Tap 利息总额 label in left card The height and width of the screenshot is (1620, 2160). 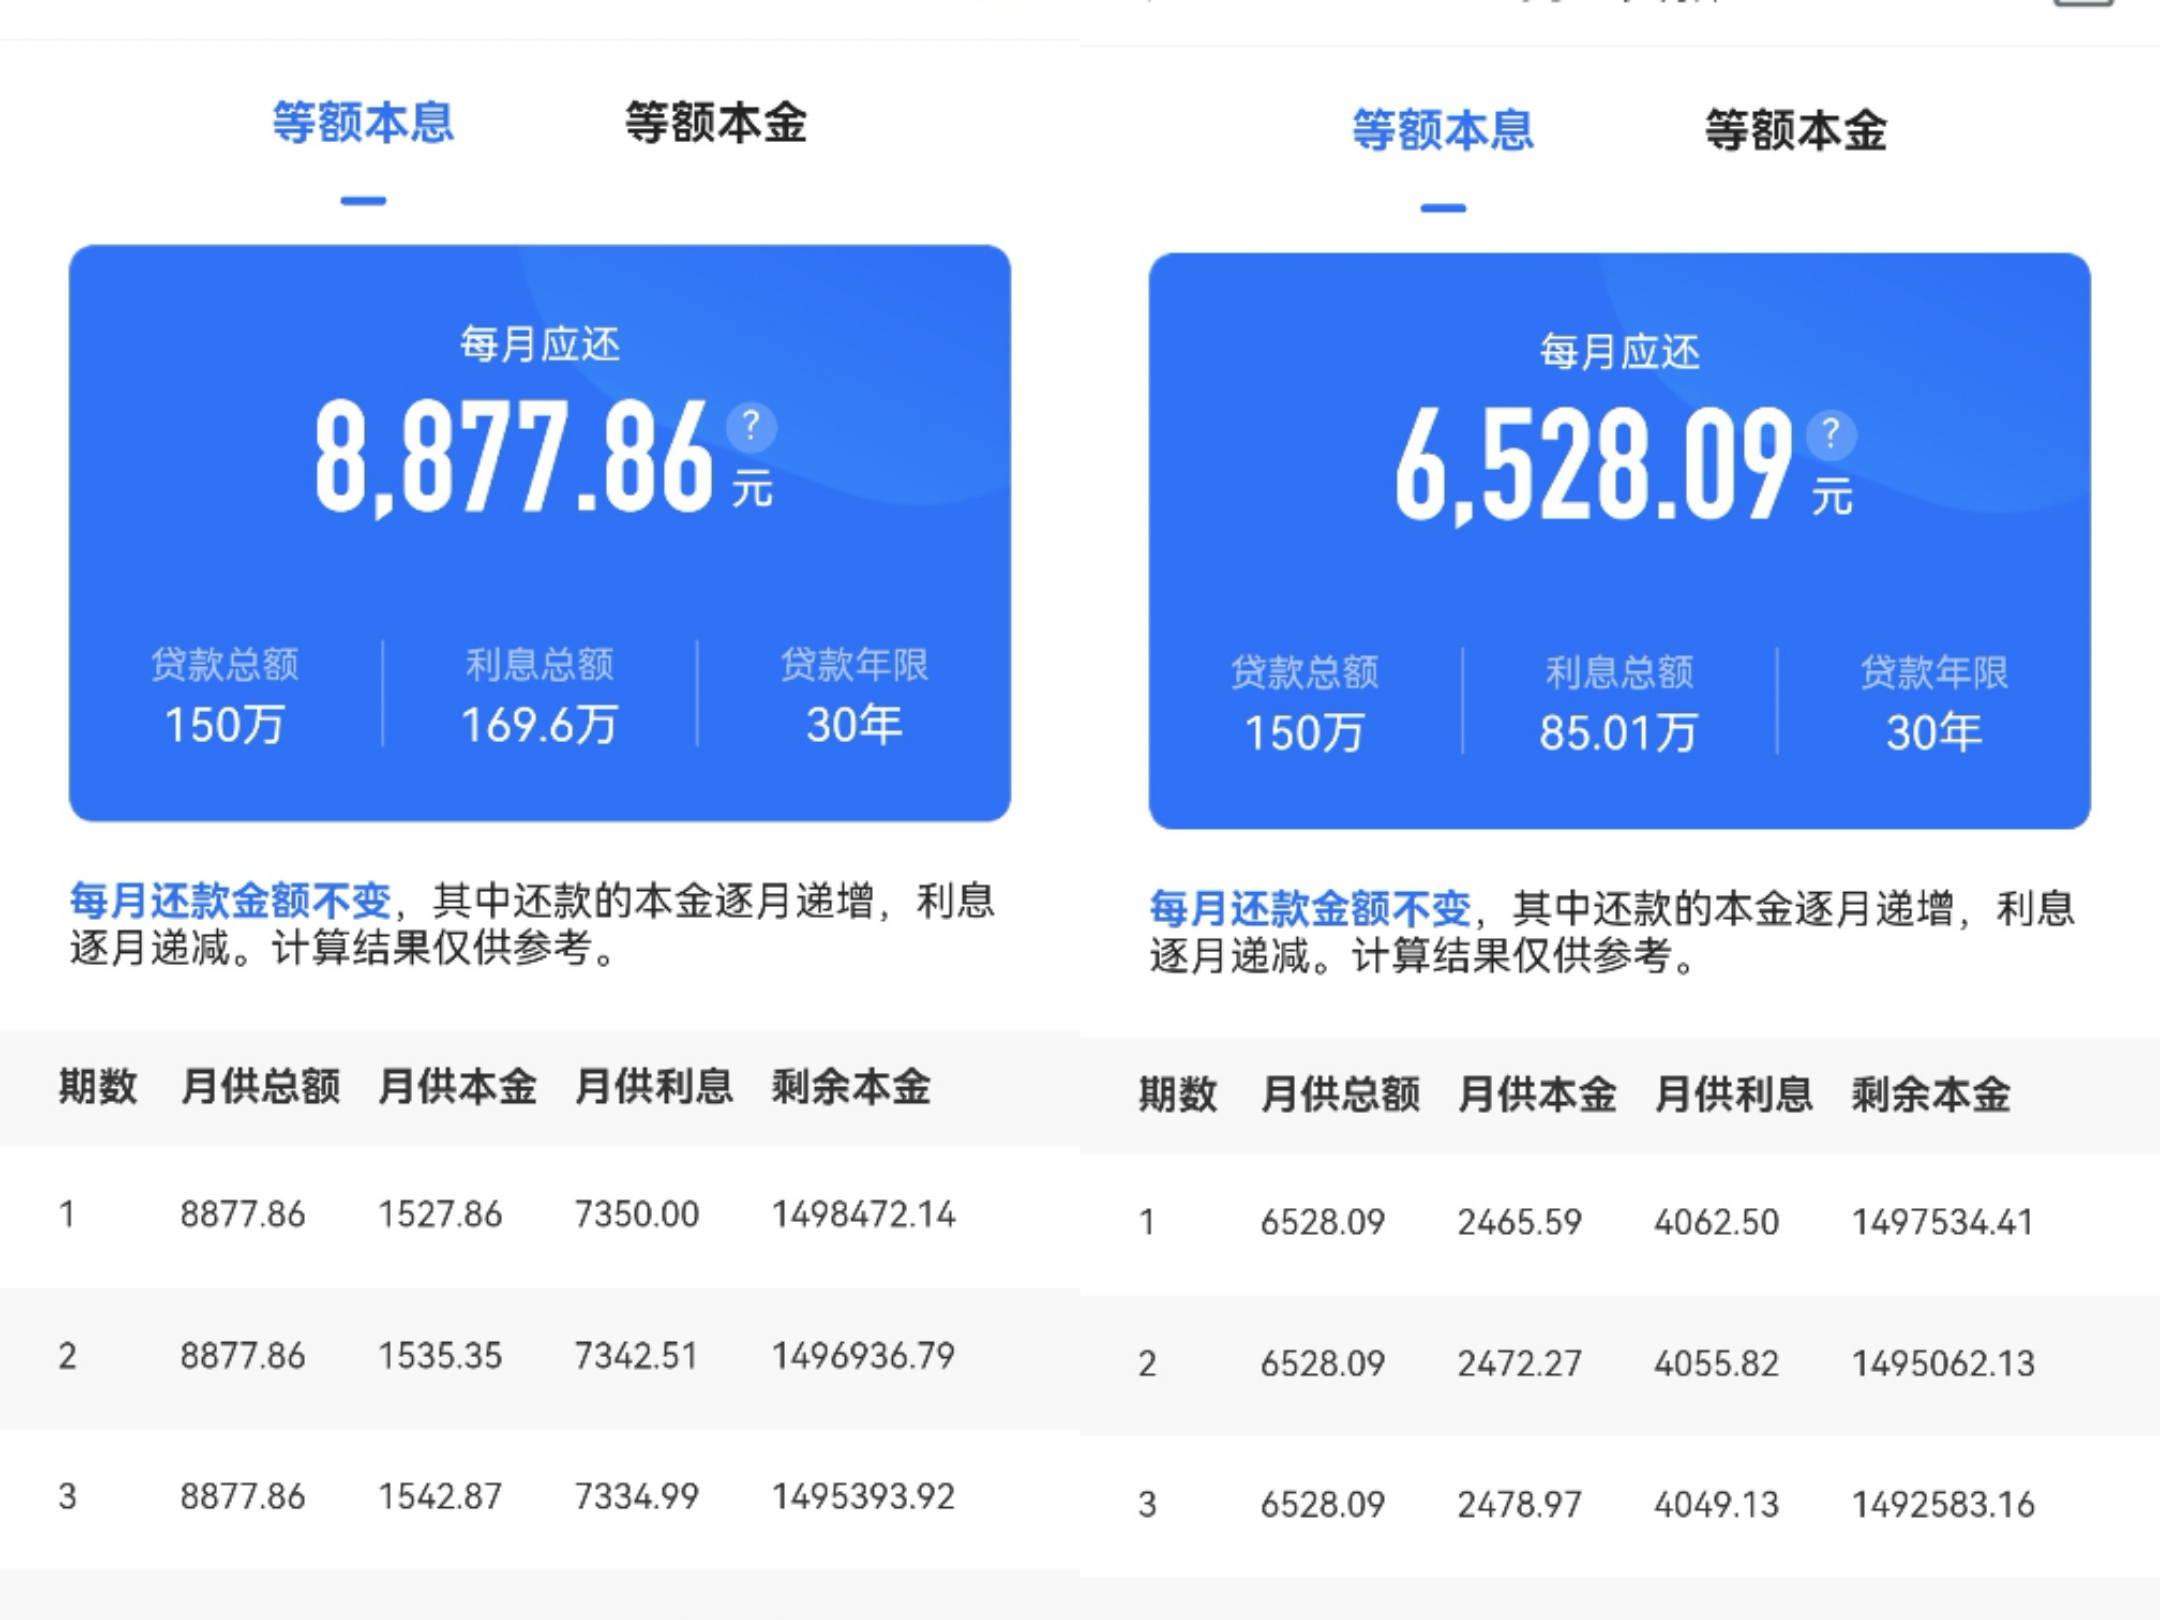540,665
